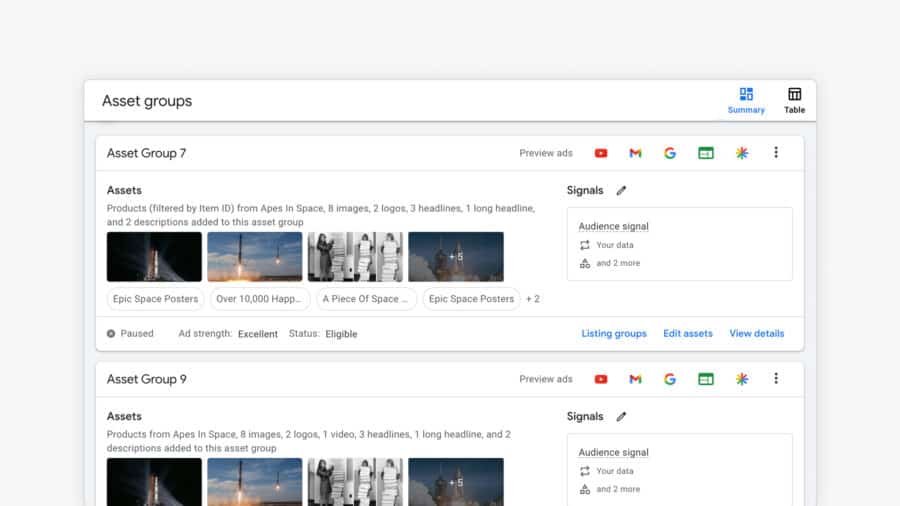Preview YouTube ad for Asset Group 9
This screenshot has height=506, width=900.
click(601, 379)
